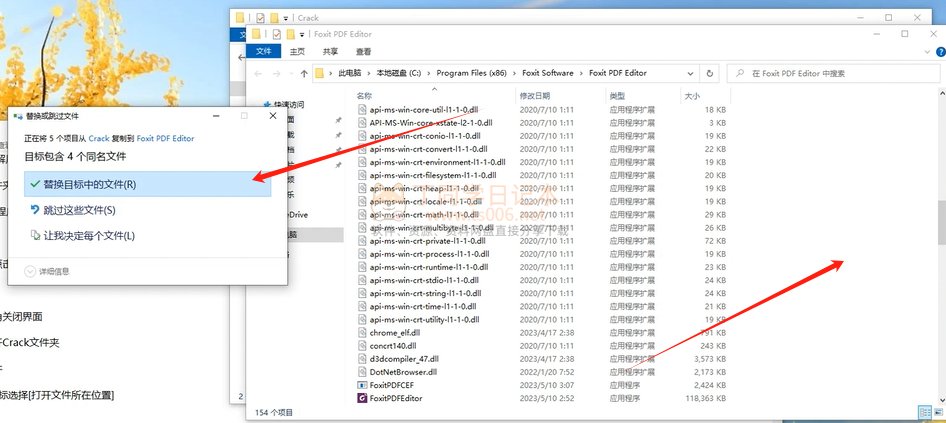Click Foxit Software breadcrumb segment
This screenshot has height=423, width=946.
pyautogui.click(x=548, y=73)
